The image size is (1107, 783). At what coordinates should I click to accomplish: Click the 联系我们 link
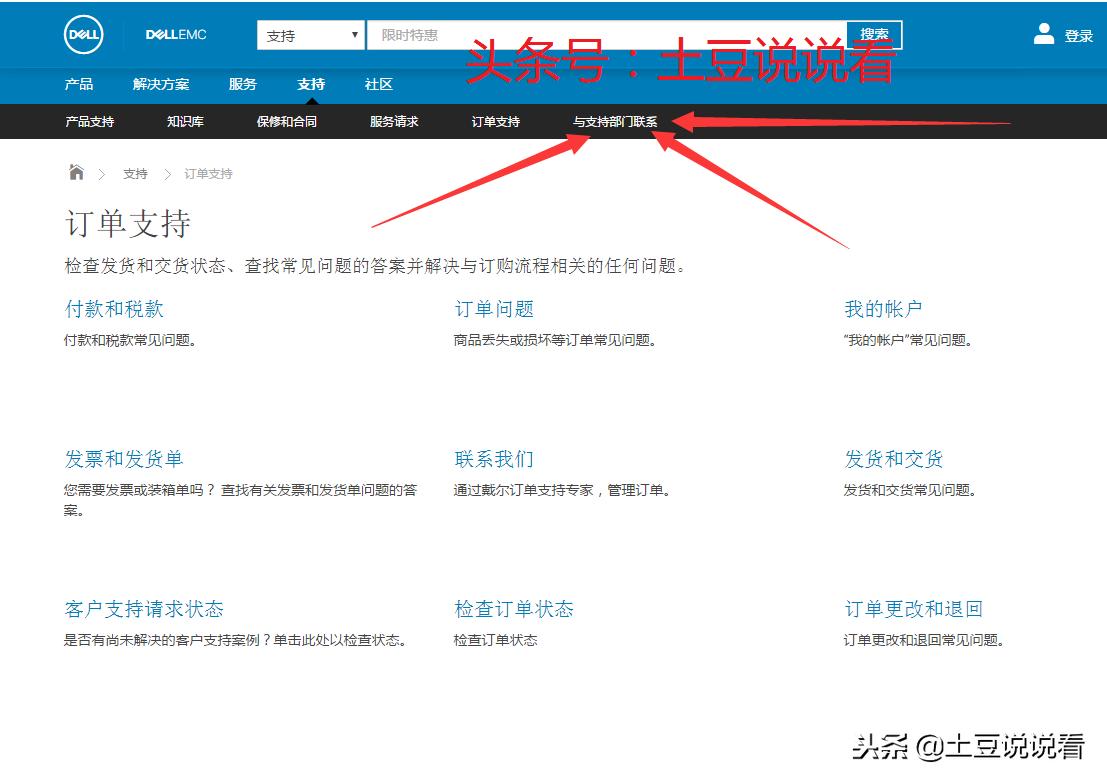pyautogui.click(x=494, y=458)
